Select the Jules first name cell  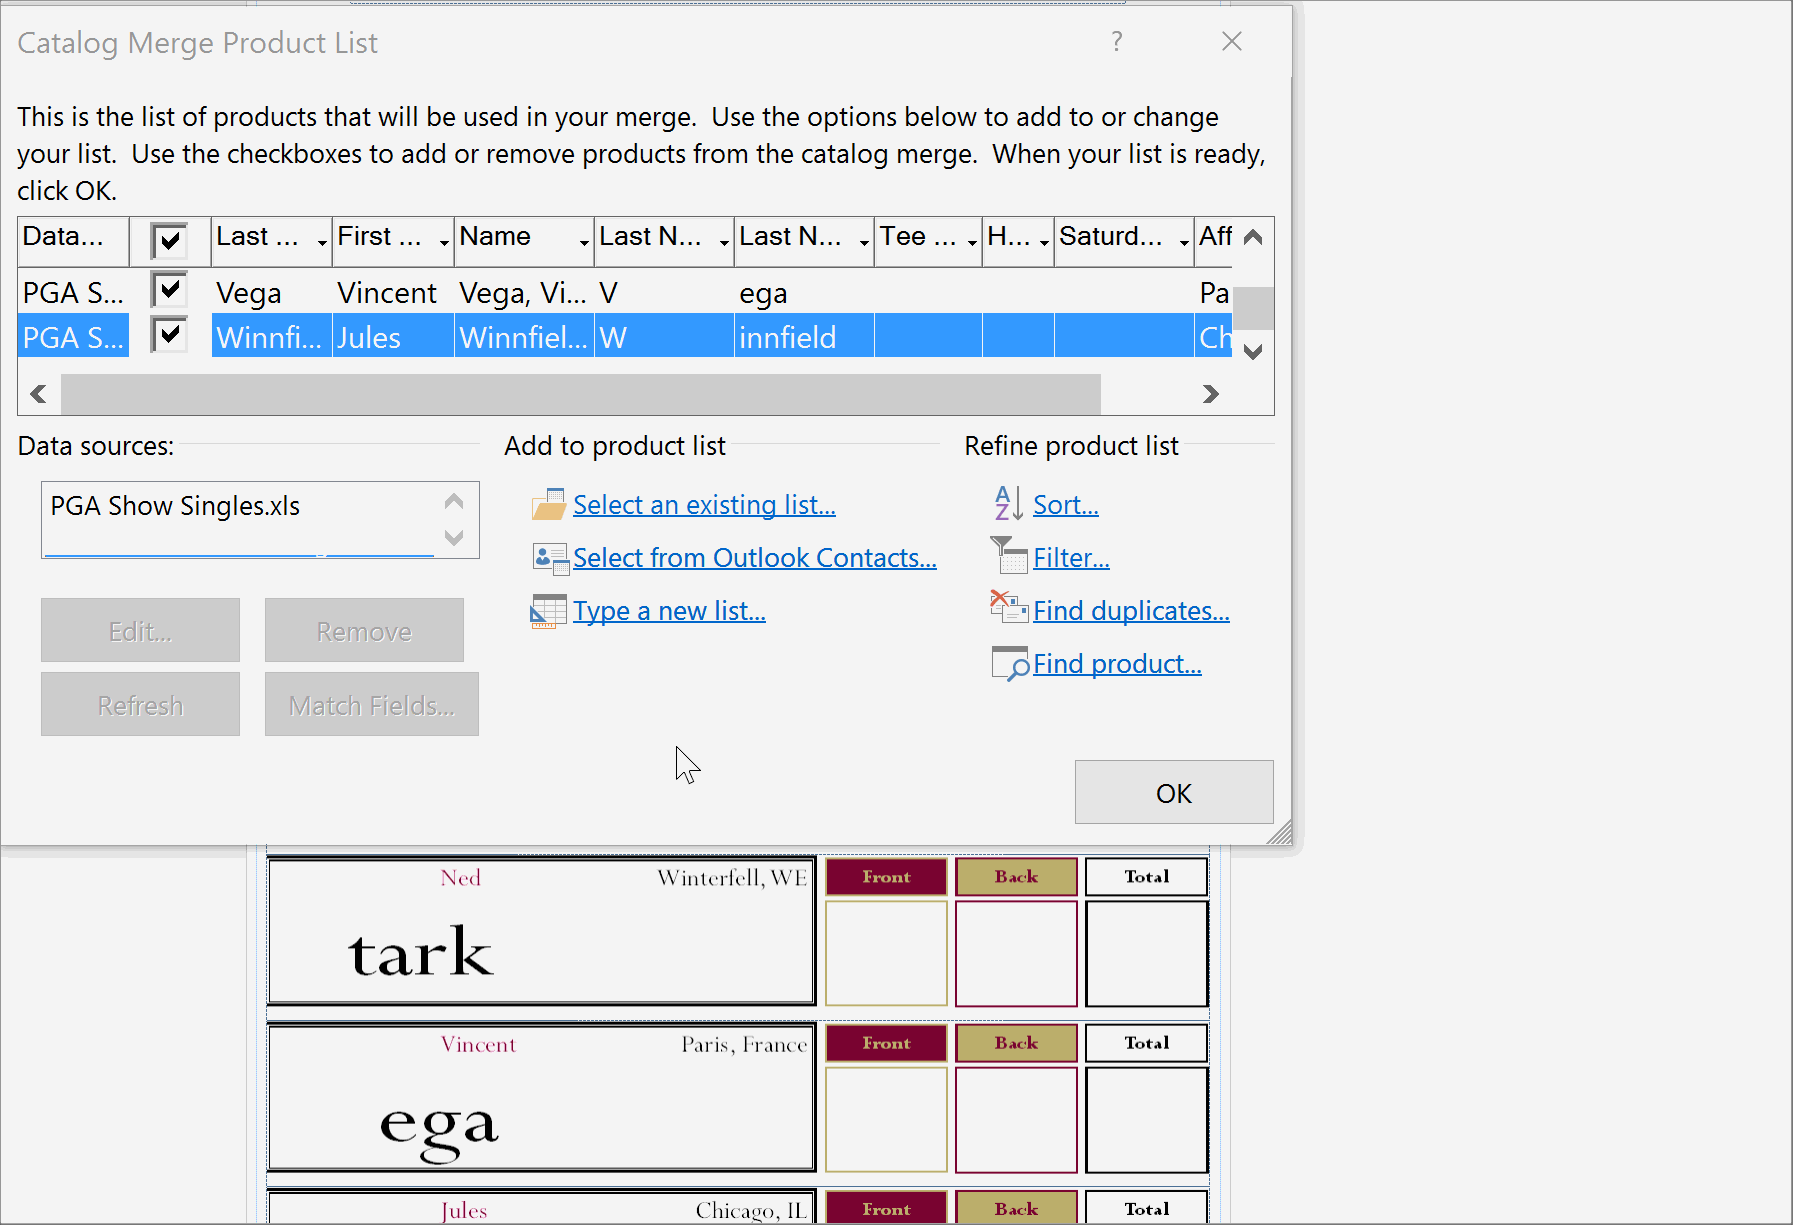point(392,336)
